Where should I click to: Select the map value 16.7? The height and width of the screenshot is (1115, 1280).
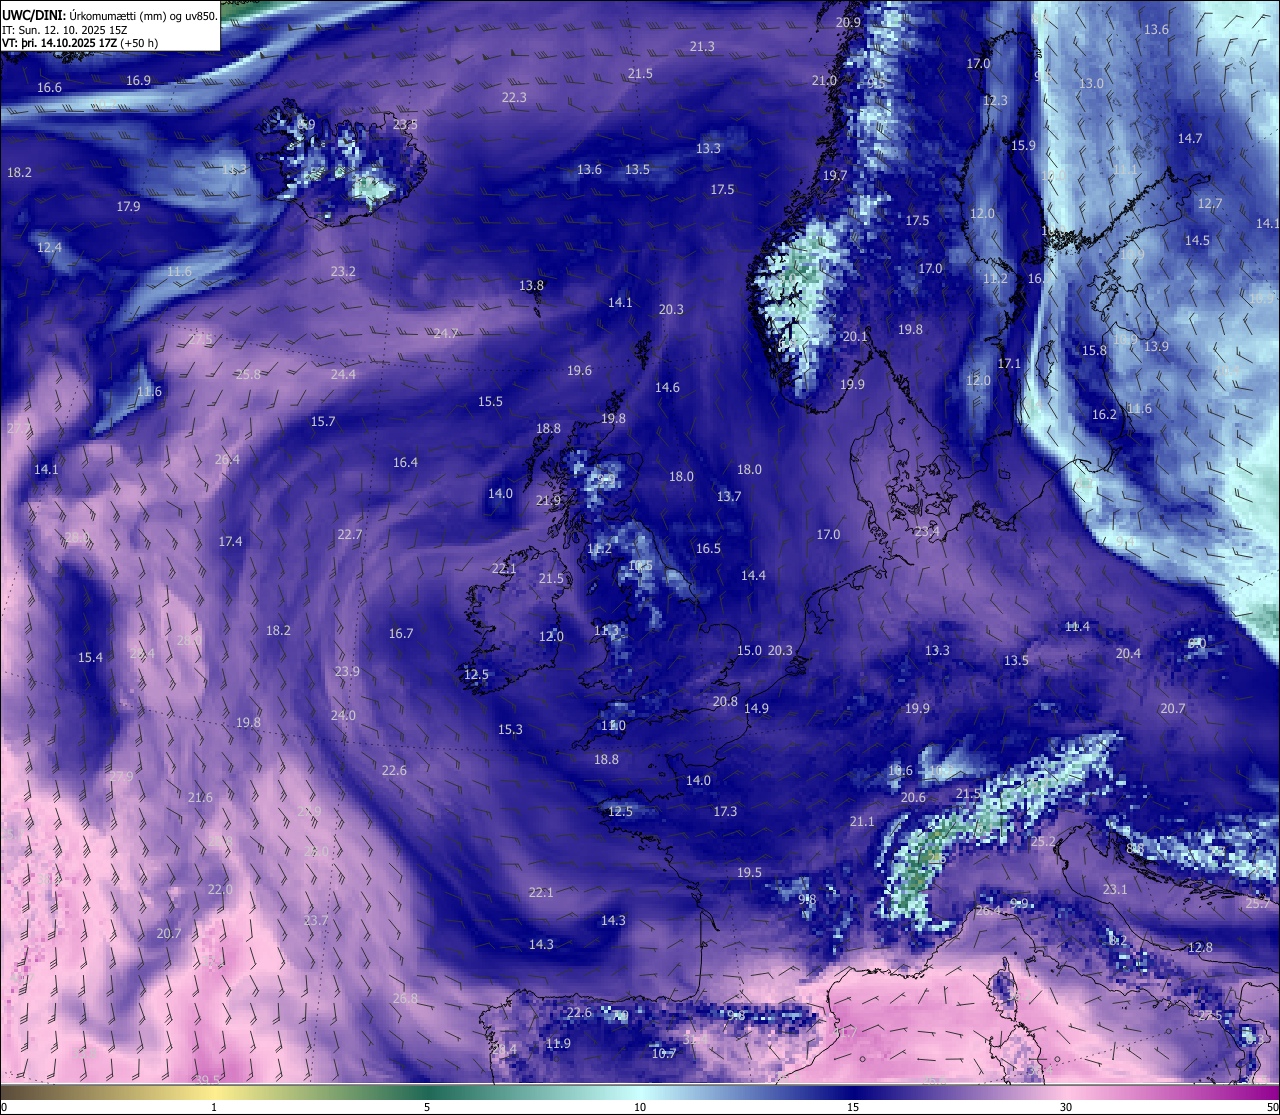[x=401, y=634]
